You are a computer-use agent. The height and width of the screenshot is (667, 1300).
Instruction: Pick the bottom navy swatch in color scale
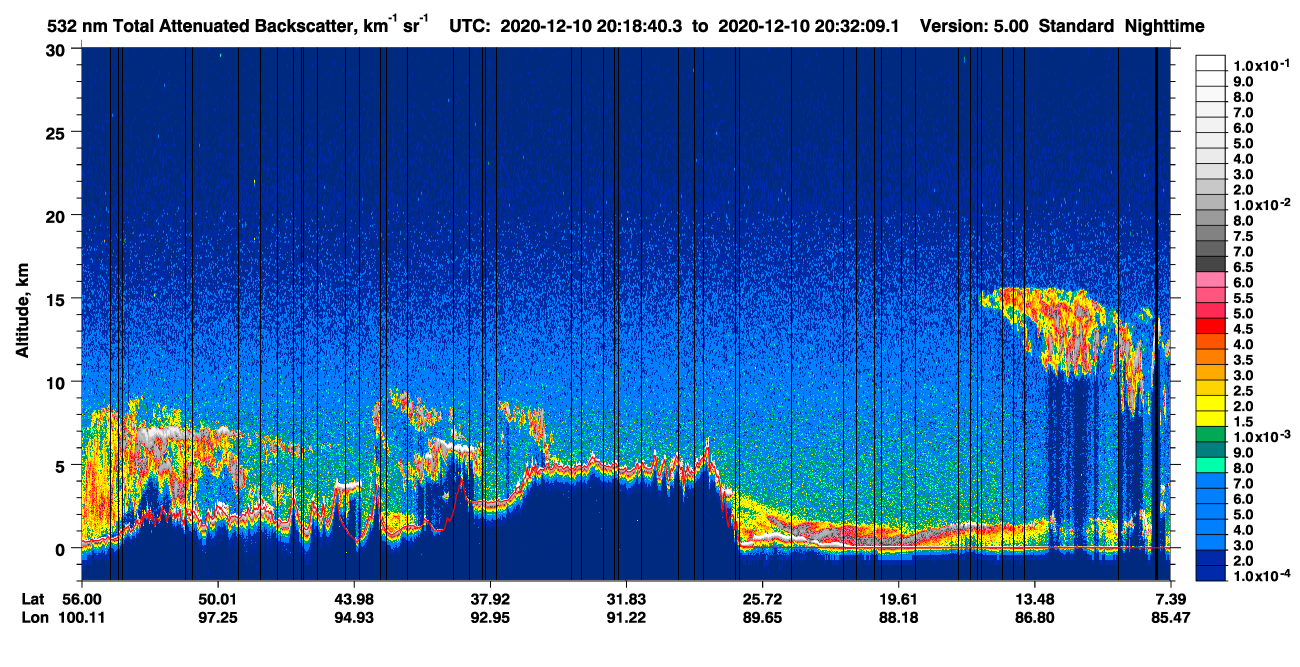pyautogui.click(x=1210, y=573)
